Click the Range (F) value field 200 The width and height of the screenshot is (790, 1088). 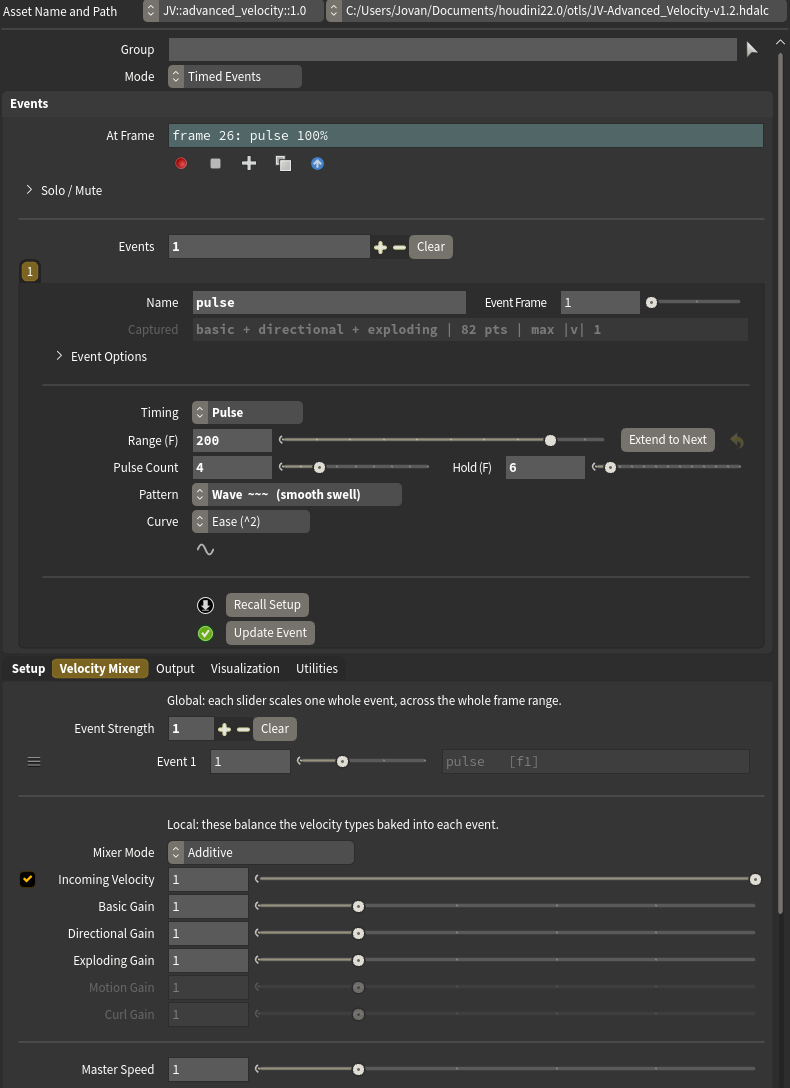[232, 440]
